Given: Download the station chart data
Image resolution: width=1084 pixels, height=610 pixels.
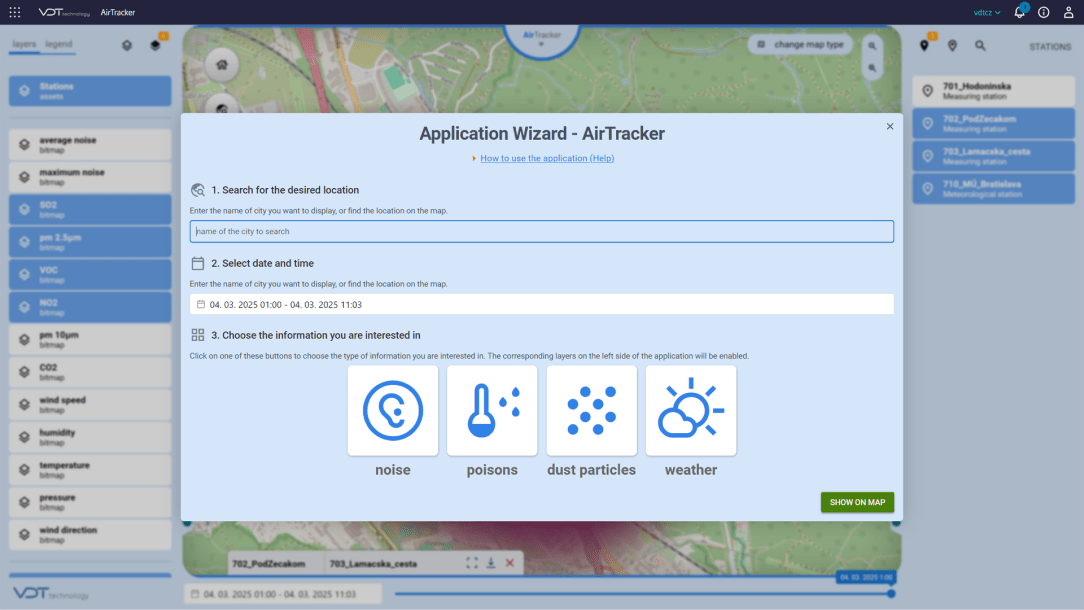Looking at the screenshot, I should [491, 563].
